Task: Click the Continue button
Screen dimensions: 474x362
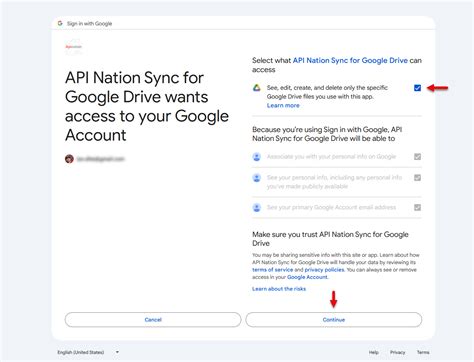Action: click(334, 320)
